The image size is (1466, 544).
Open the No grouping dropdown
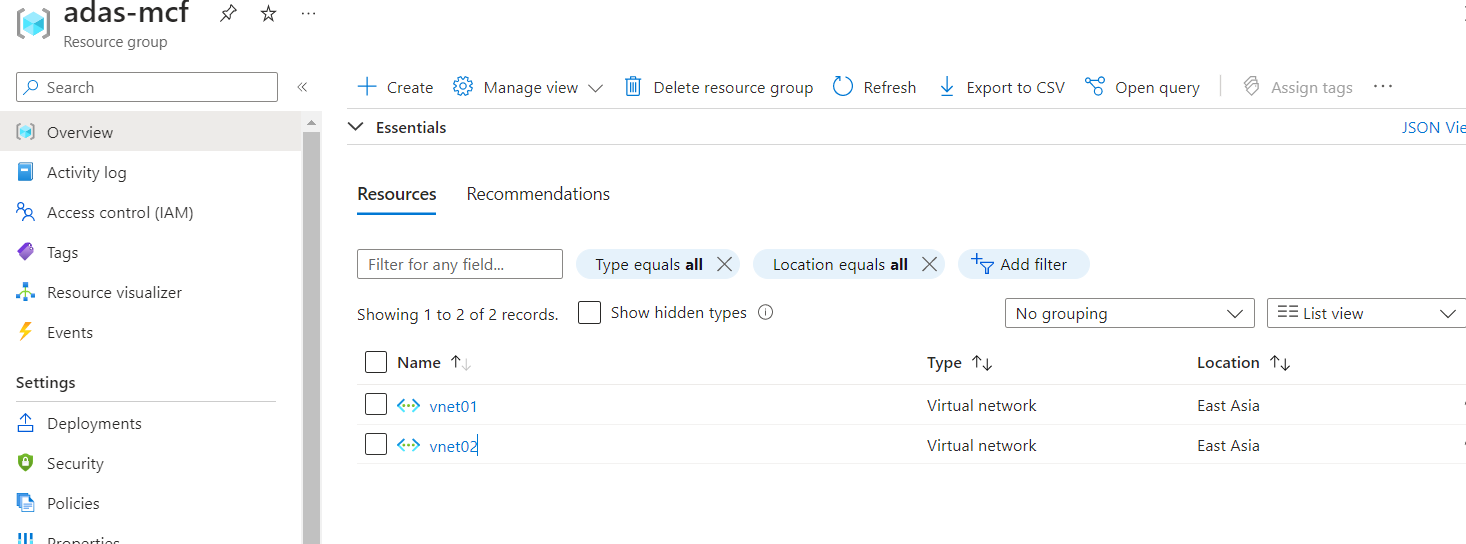point(1129,313)
